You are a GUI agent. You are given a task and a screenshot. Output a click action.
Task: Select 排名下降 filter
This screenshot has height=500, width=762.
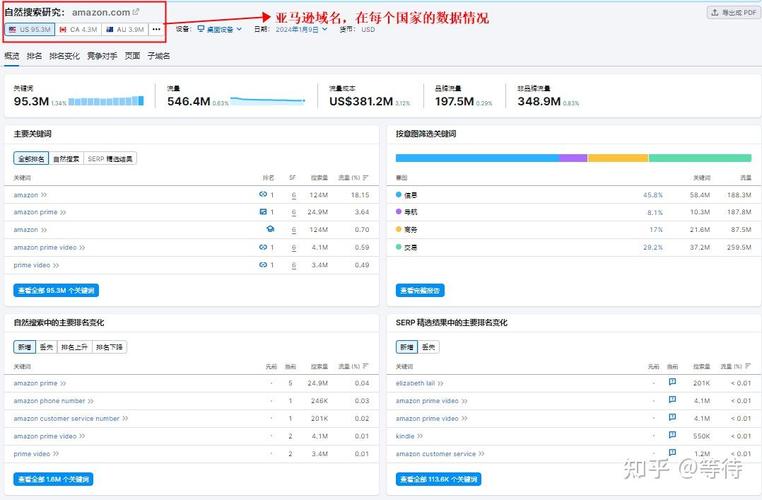click(x=109, y=347)
